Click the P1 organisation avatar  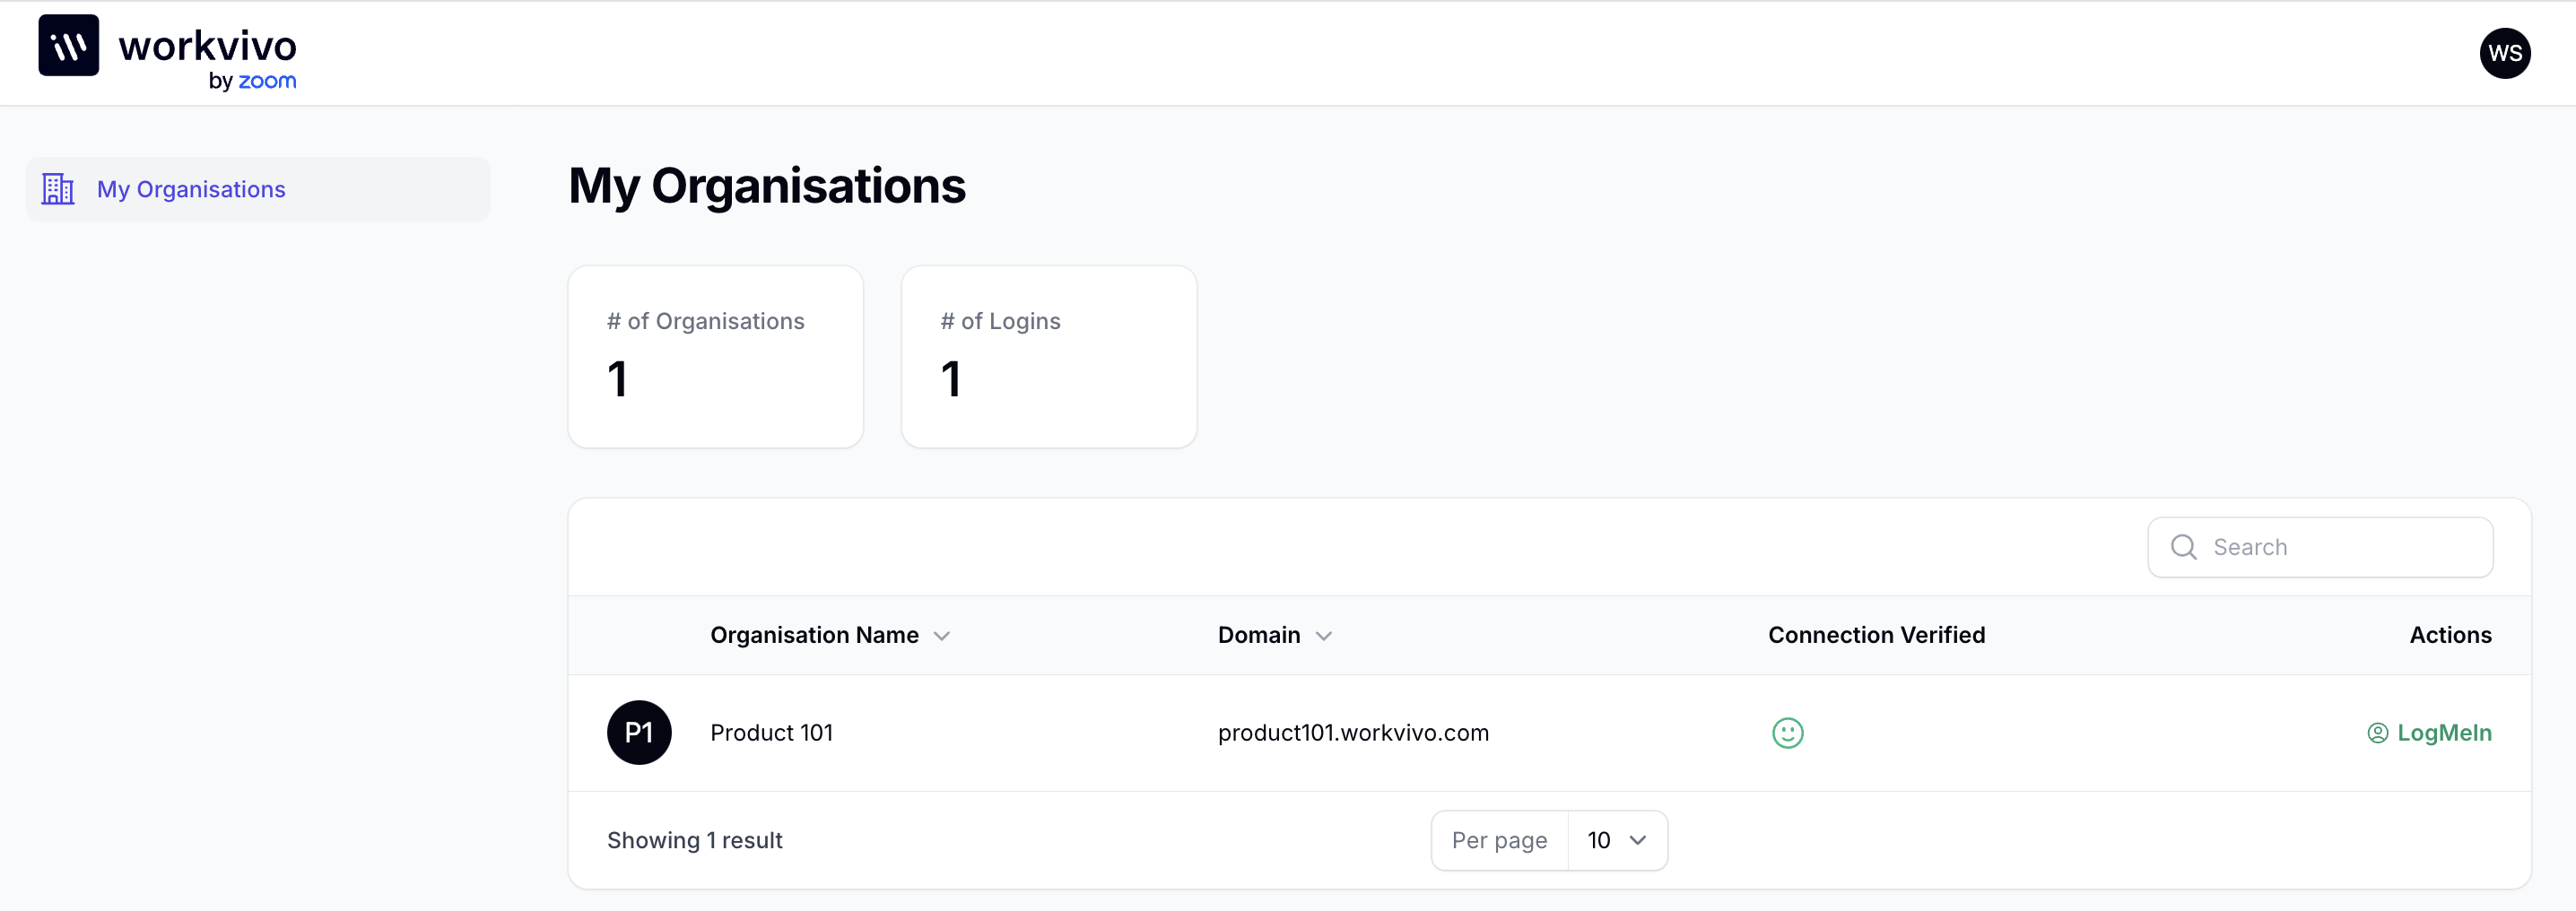[639, 733]
